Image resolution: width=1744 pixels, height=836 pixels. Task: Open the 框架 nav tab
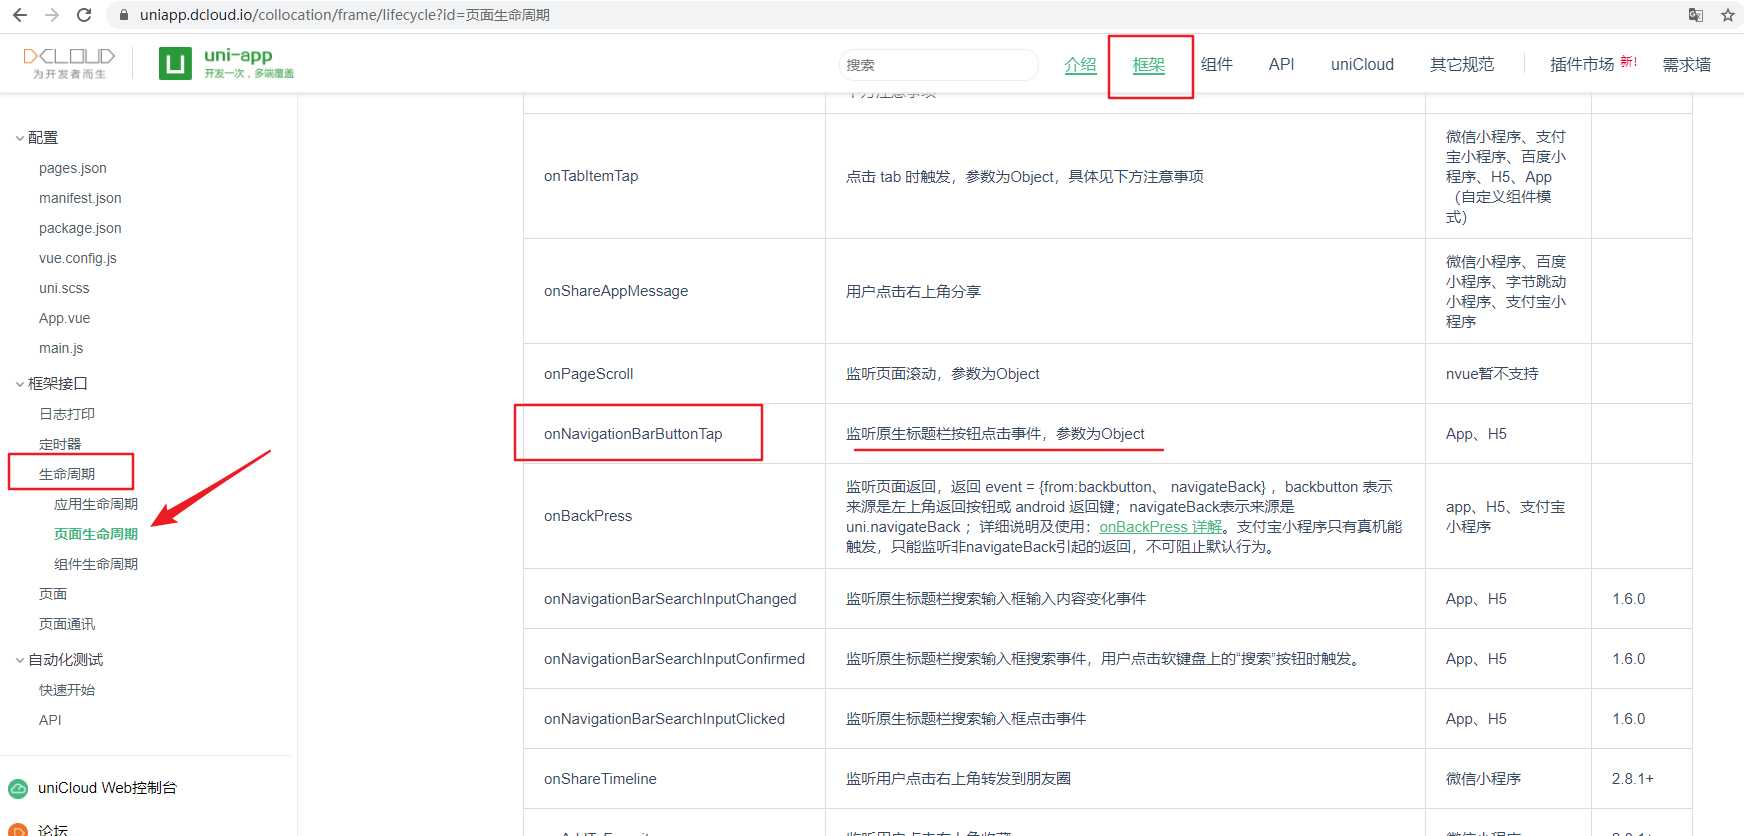click(1148, 64)
